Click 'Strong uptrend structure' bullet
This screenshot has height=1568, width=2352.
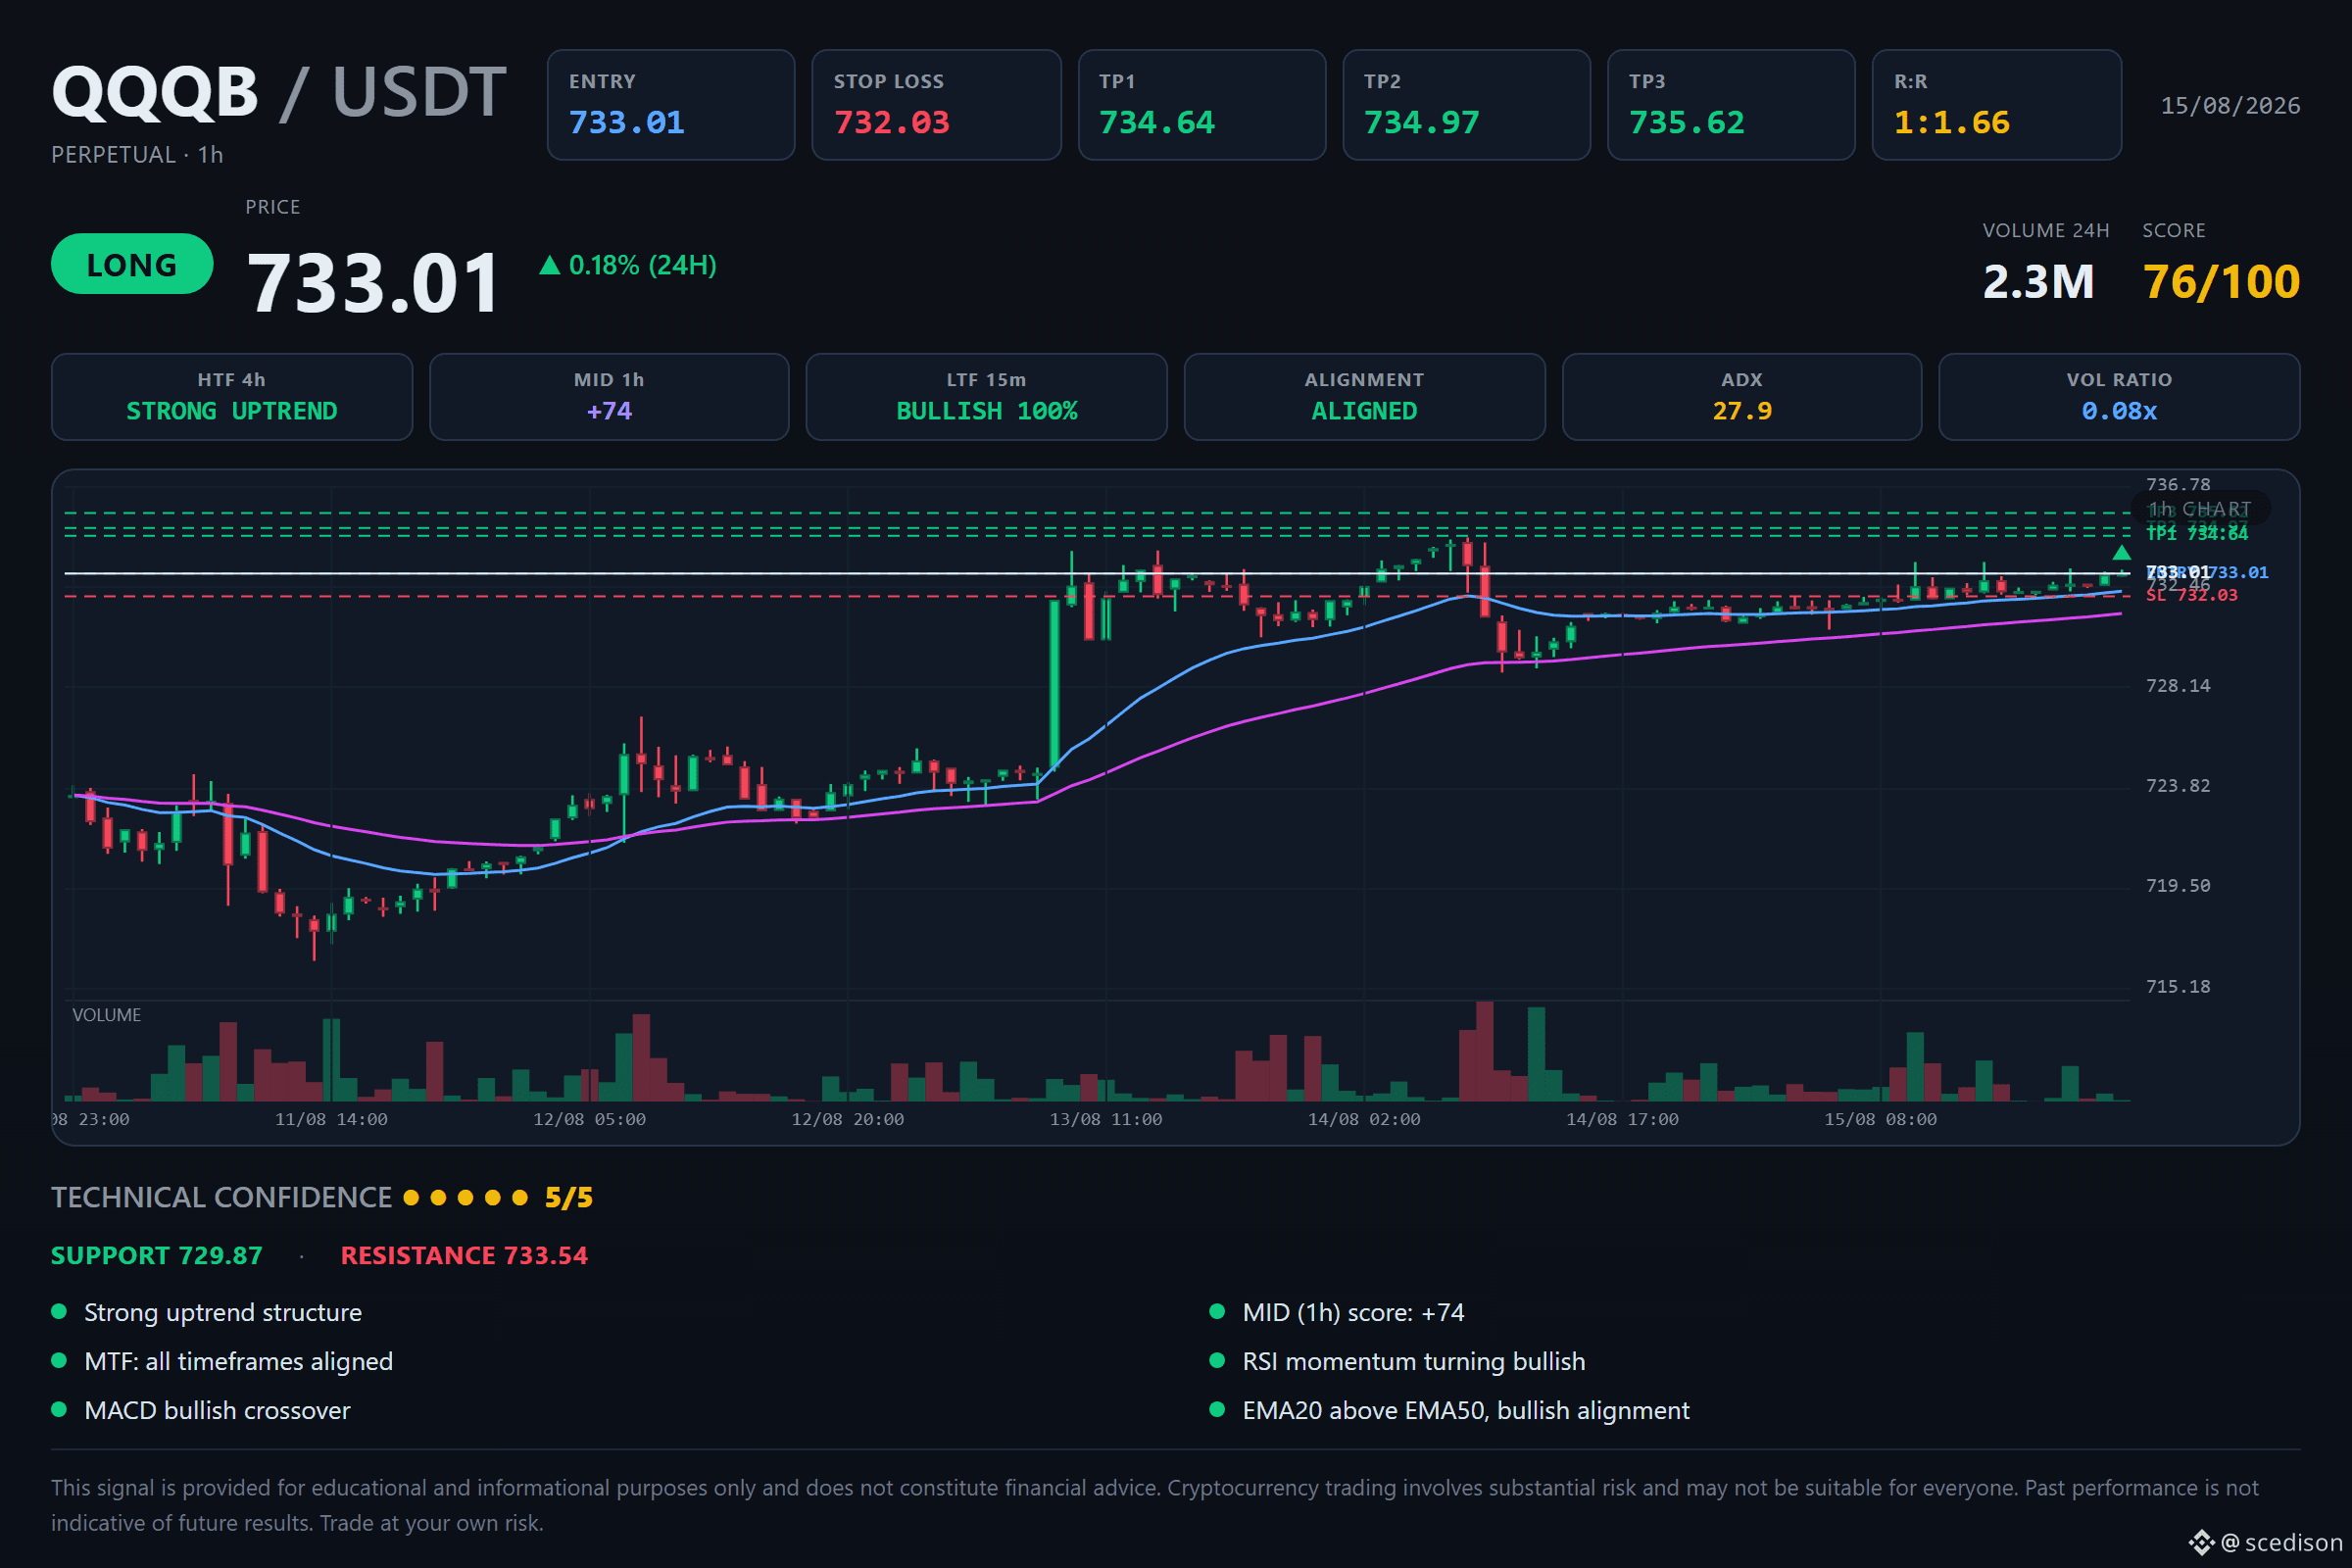[223, 1313]
